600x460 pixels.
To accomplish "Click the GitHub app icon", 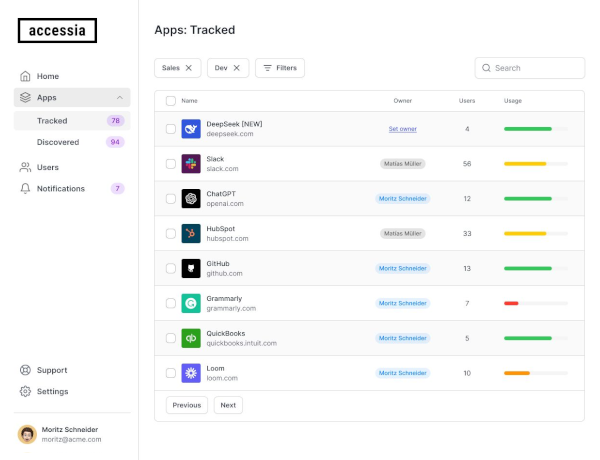I will pyautogui.click(x=191, y=269).
